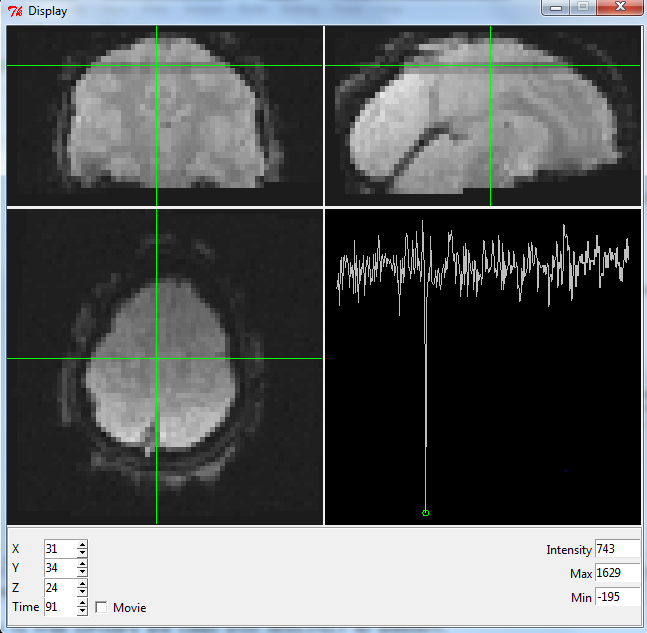This screenshot has width=647, height=633.
Task: Decrease the Y coordinate spinner
Action: point(82,572)
